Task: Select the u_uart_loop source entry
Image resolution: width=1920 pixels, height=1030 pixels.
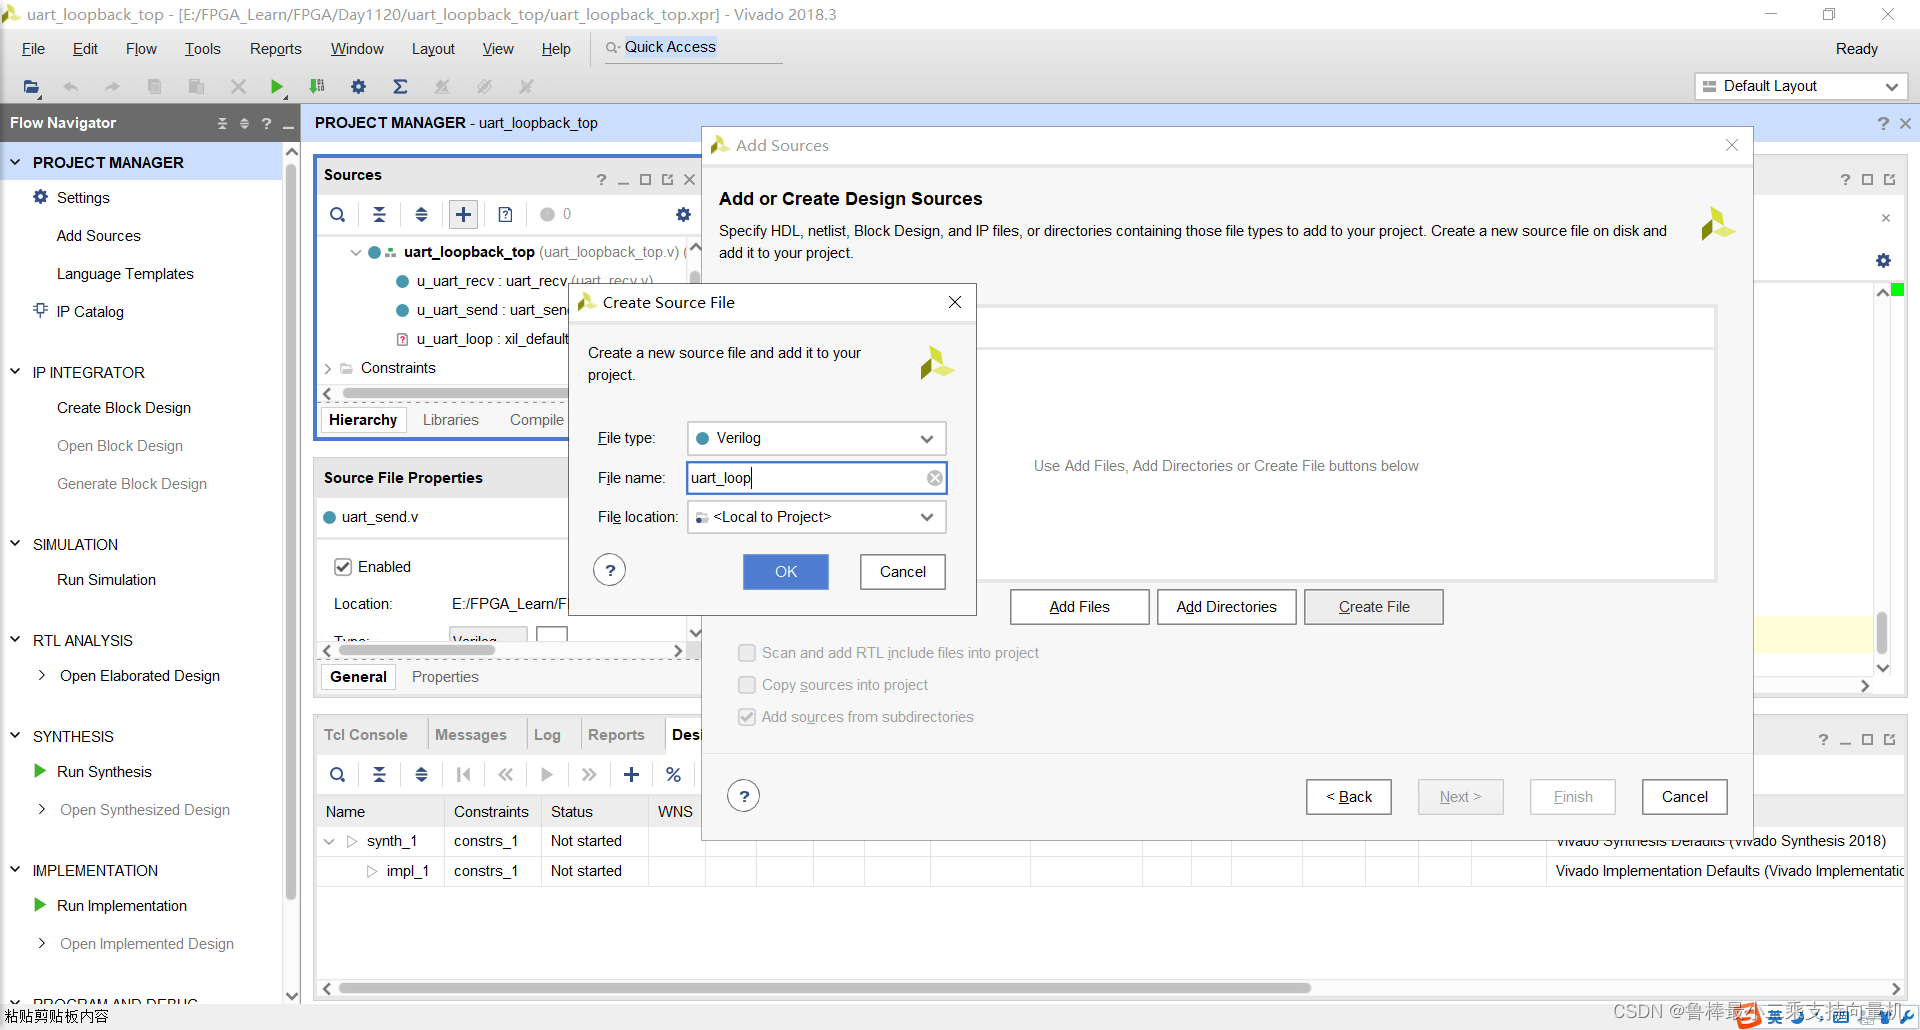Action: point(491,339)
